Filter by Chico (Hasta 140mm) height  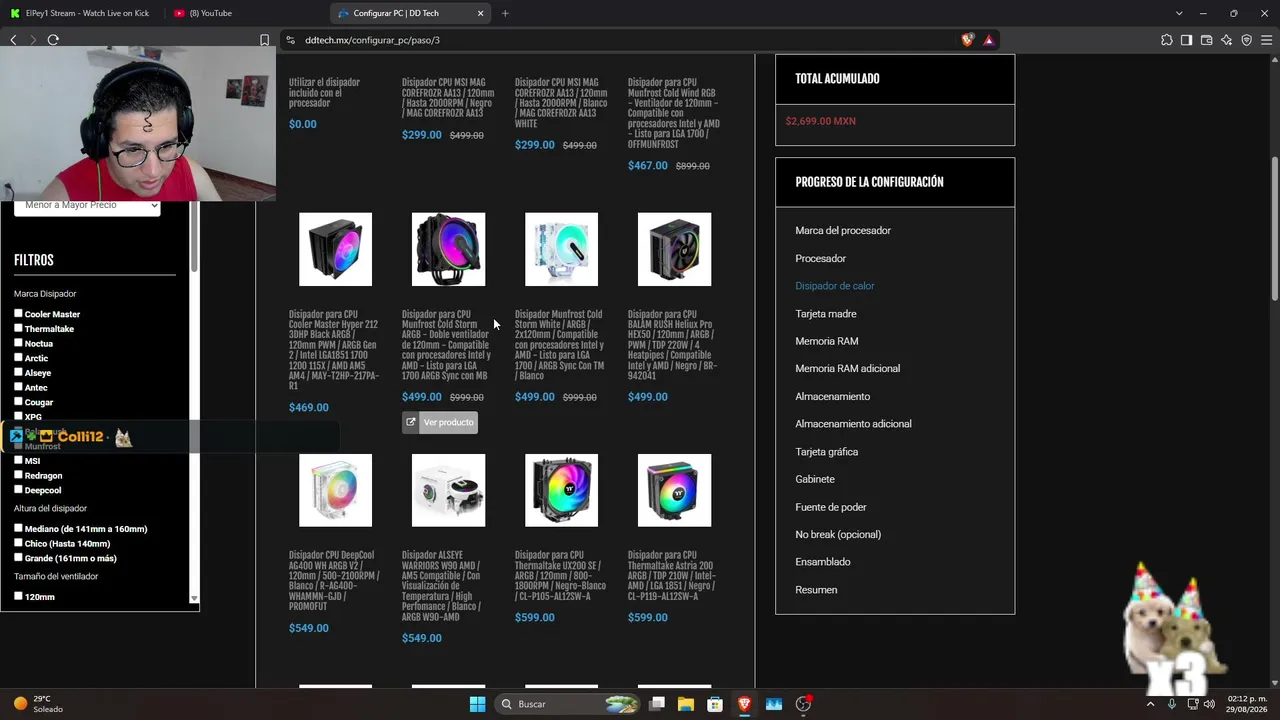[x=18, y=543]
